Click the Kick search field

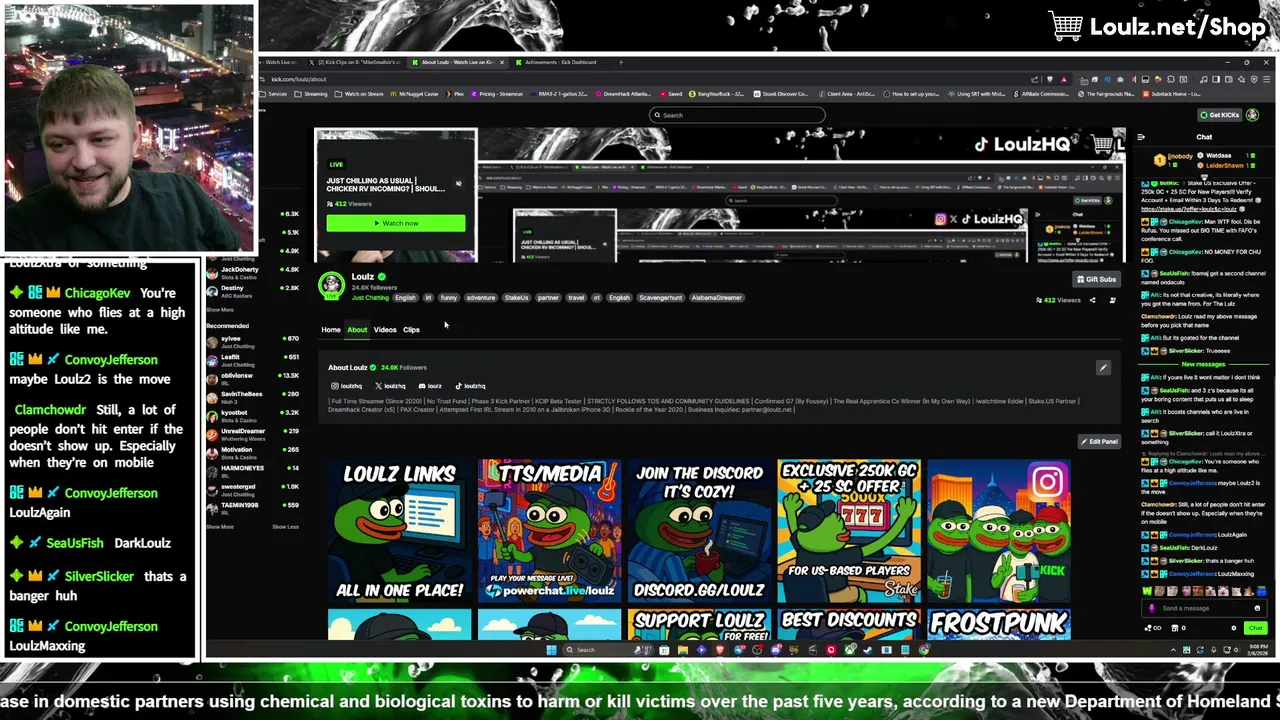pyautogui.click(x=737, y=115)
